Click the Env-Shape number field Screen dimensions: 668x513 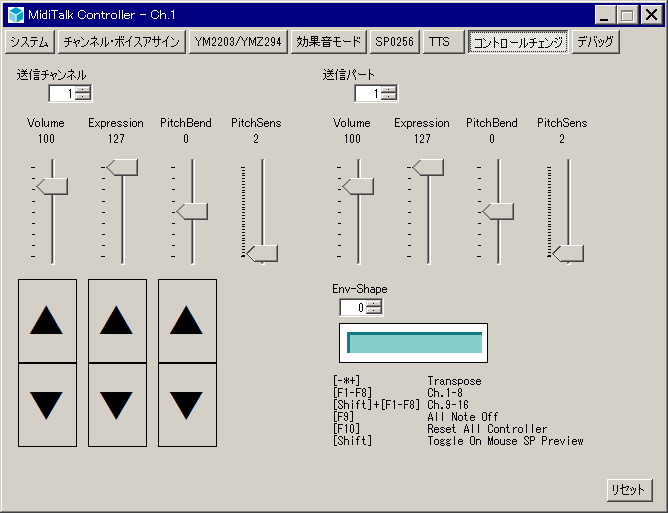coord(353,307)
